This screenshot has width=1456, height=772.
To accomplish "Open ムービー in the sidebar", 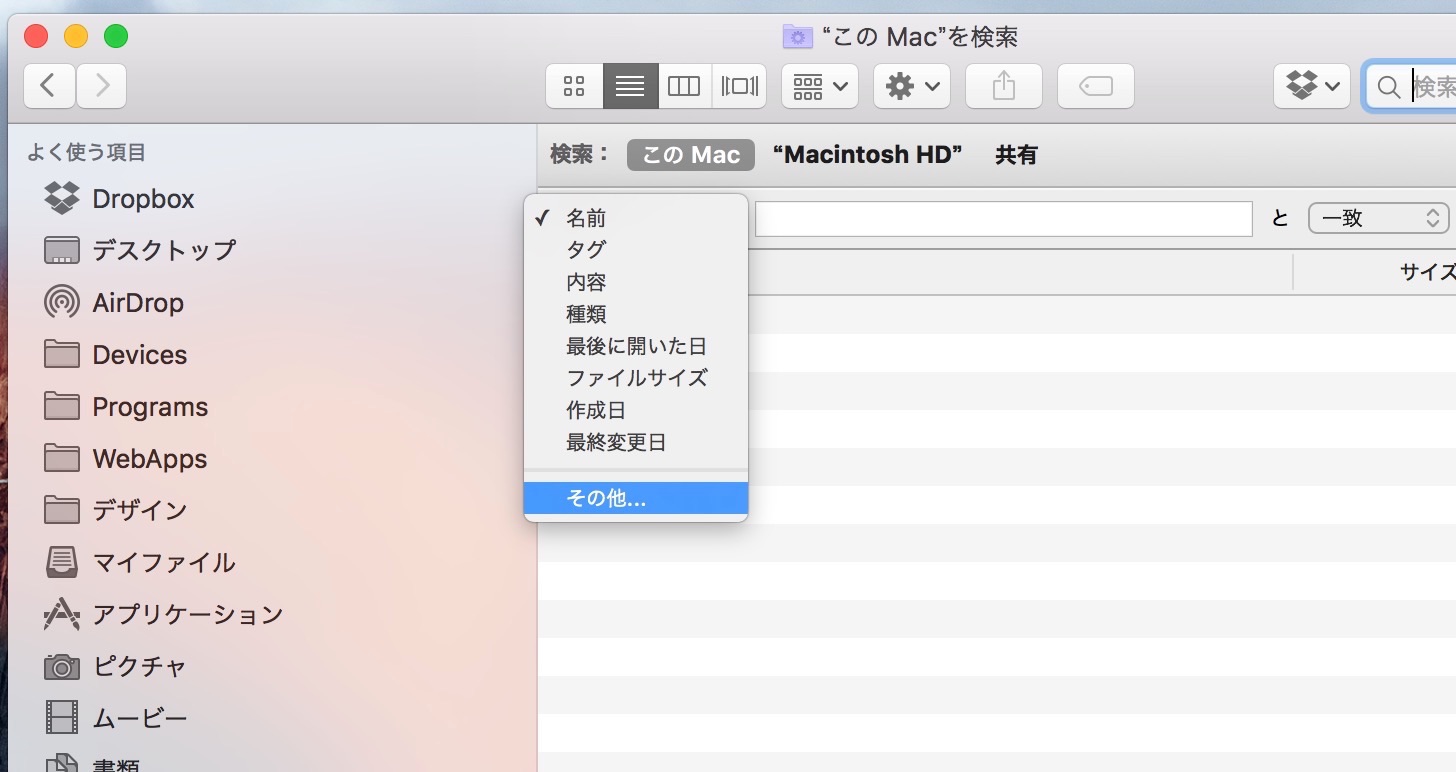I will (116, 718).
